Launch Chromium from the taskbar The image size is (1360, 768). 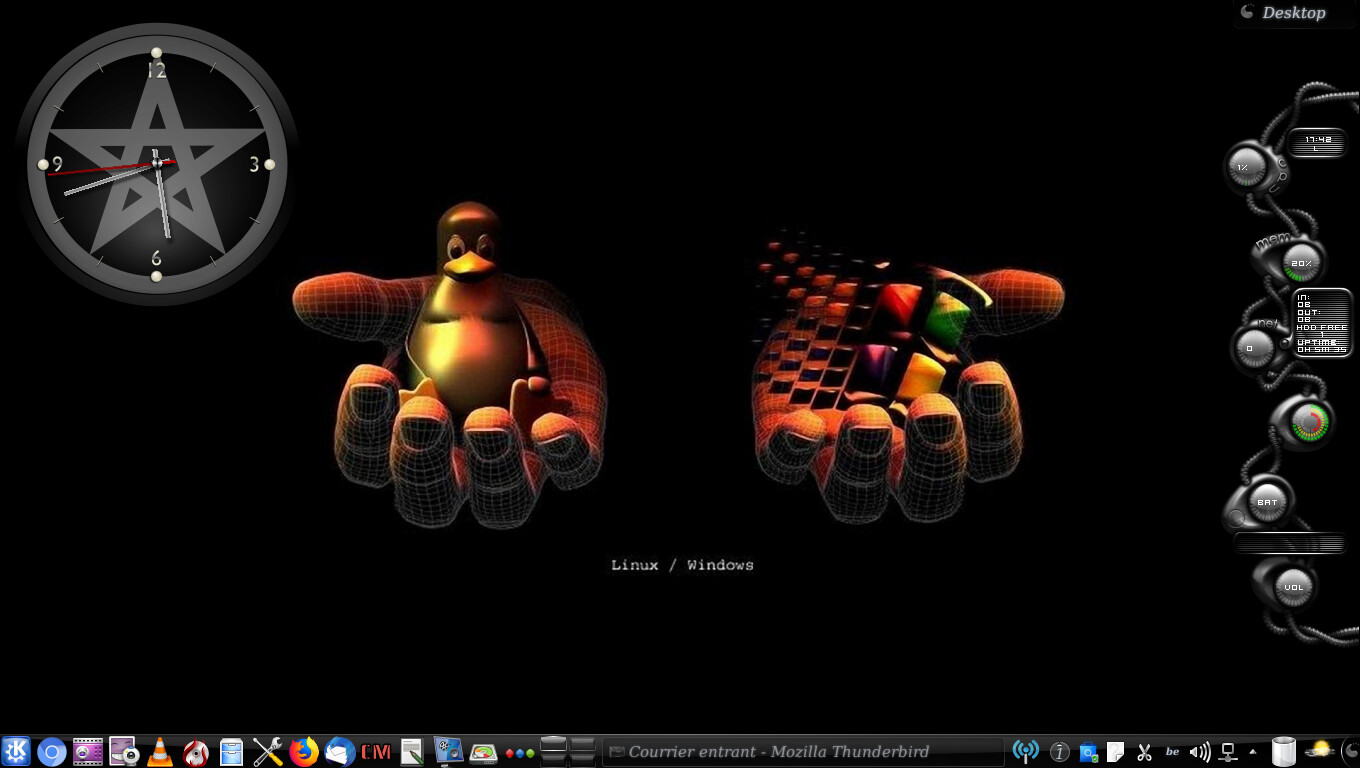tap(52, 751)
